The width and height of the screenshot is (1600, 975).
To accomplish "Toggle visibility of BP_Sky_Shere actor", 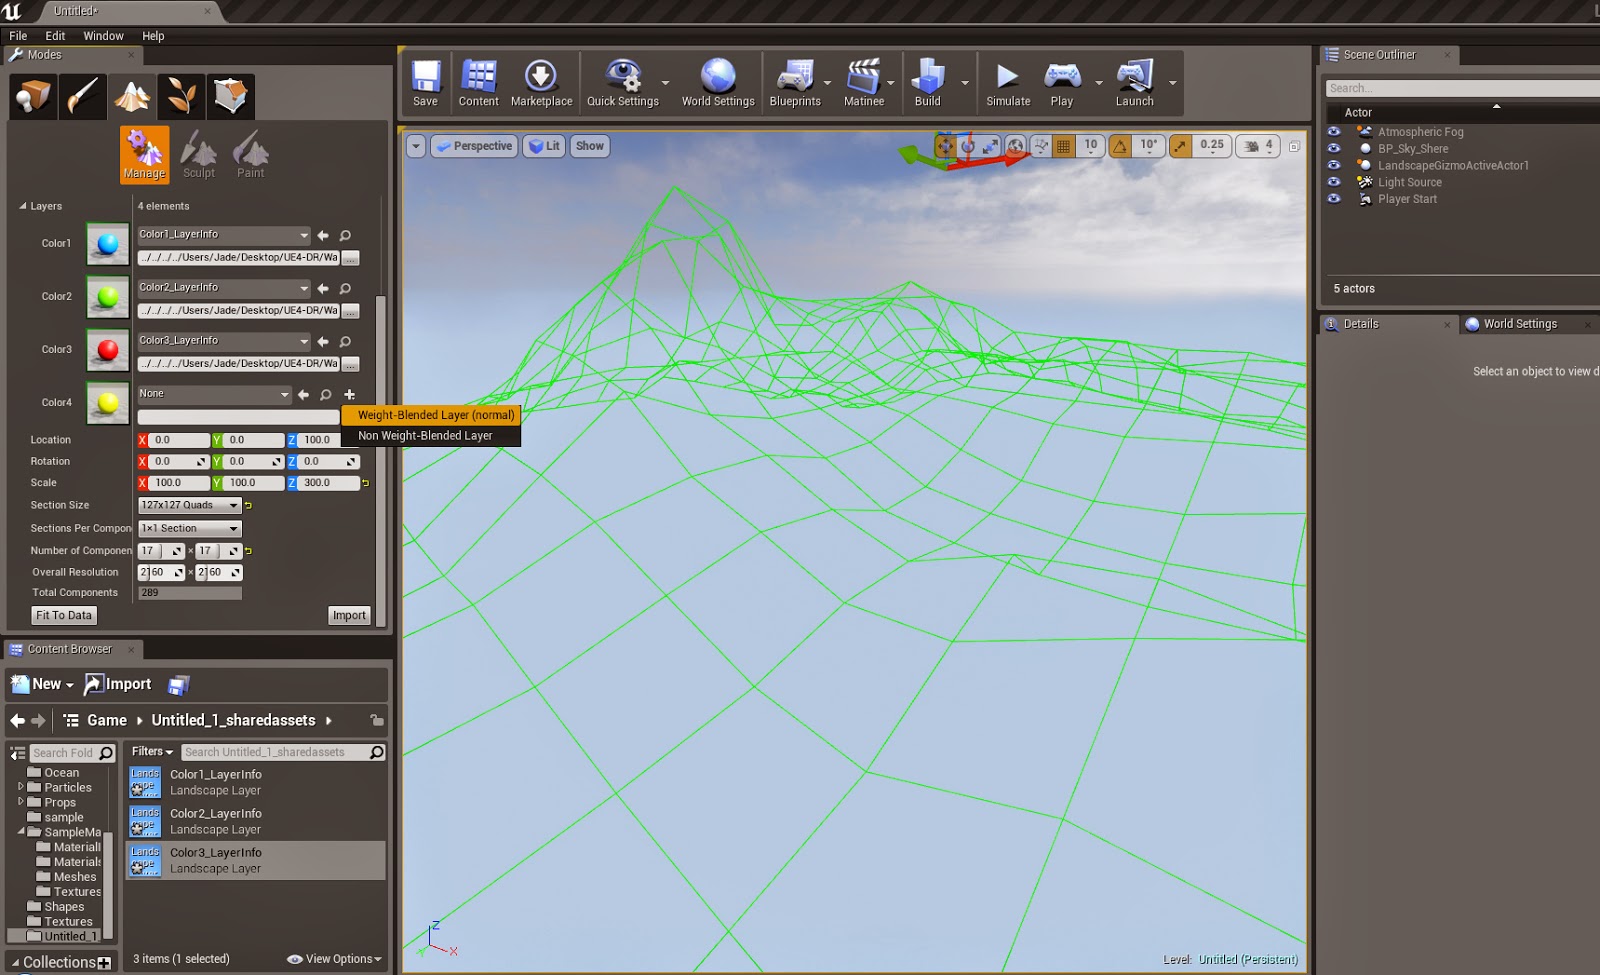I will tap(1333, 149).
